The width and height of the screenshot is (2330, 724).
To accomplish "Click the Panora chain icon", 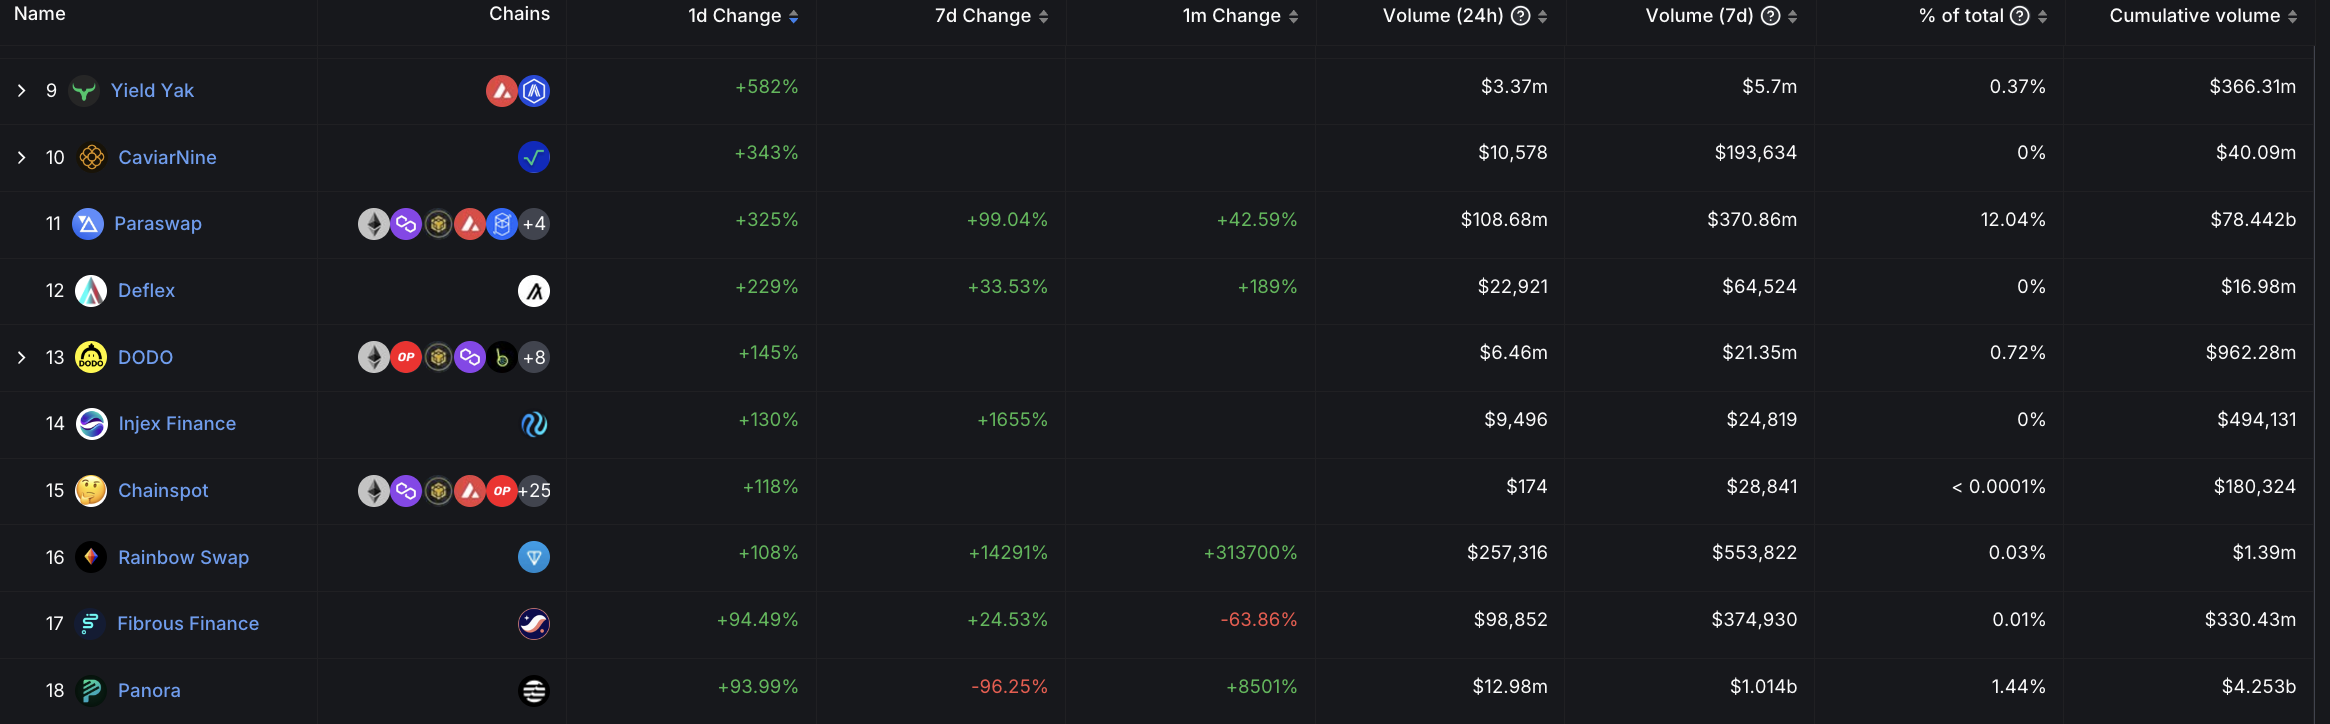I will click(534, 691).
